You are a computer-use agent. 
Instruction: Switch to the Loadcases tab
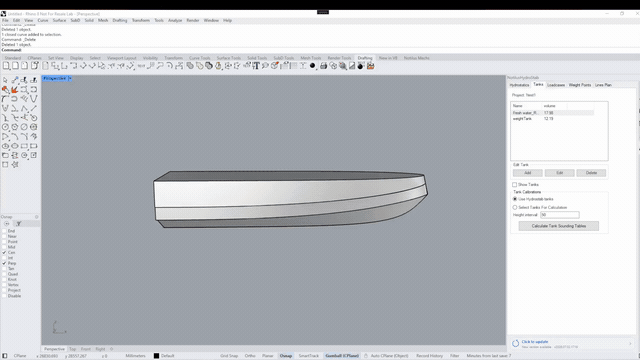[x=556, y=85]
